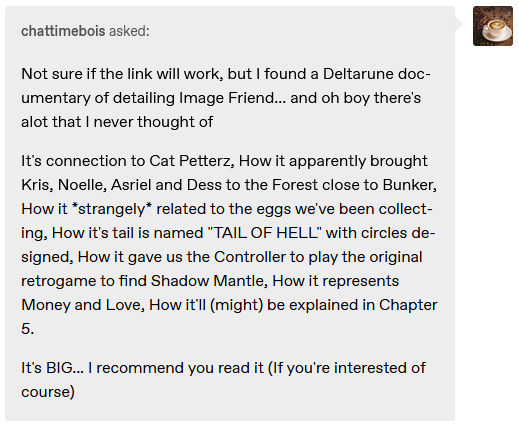Click the lone "5." line

point(28,329)
